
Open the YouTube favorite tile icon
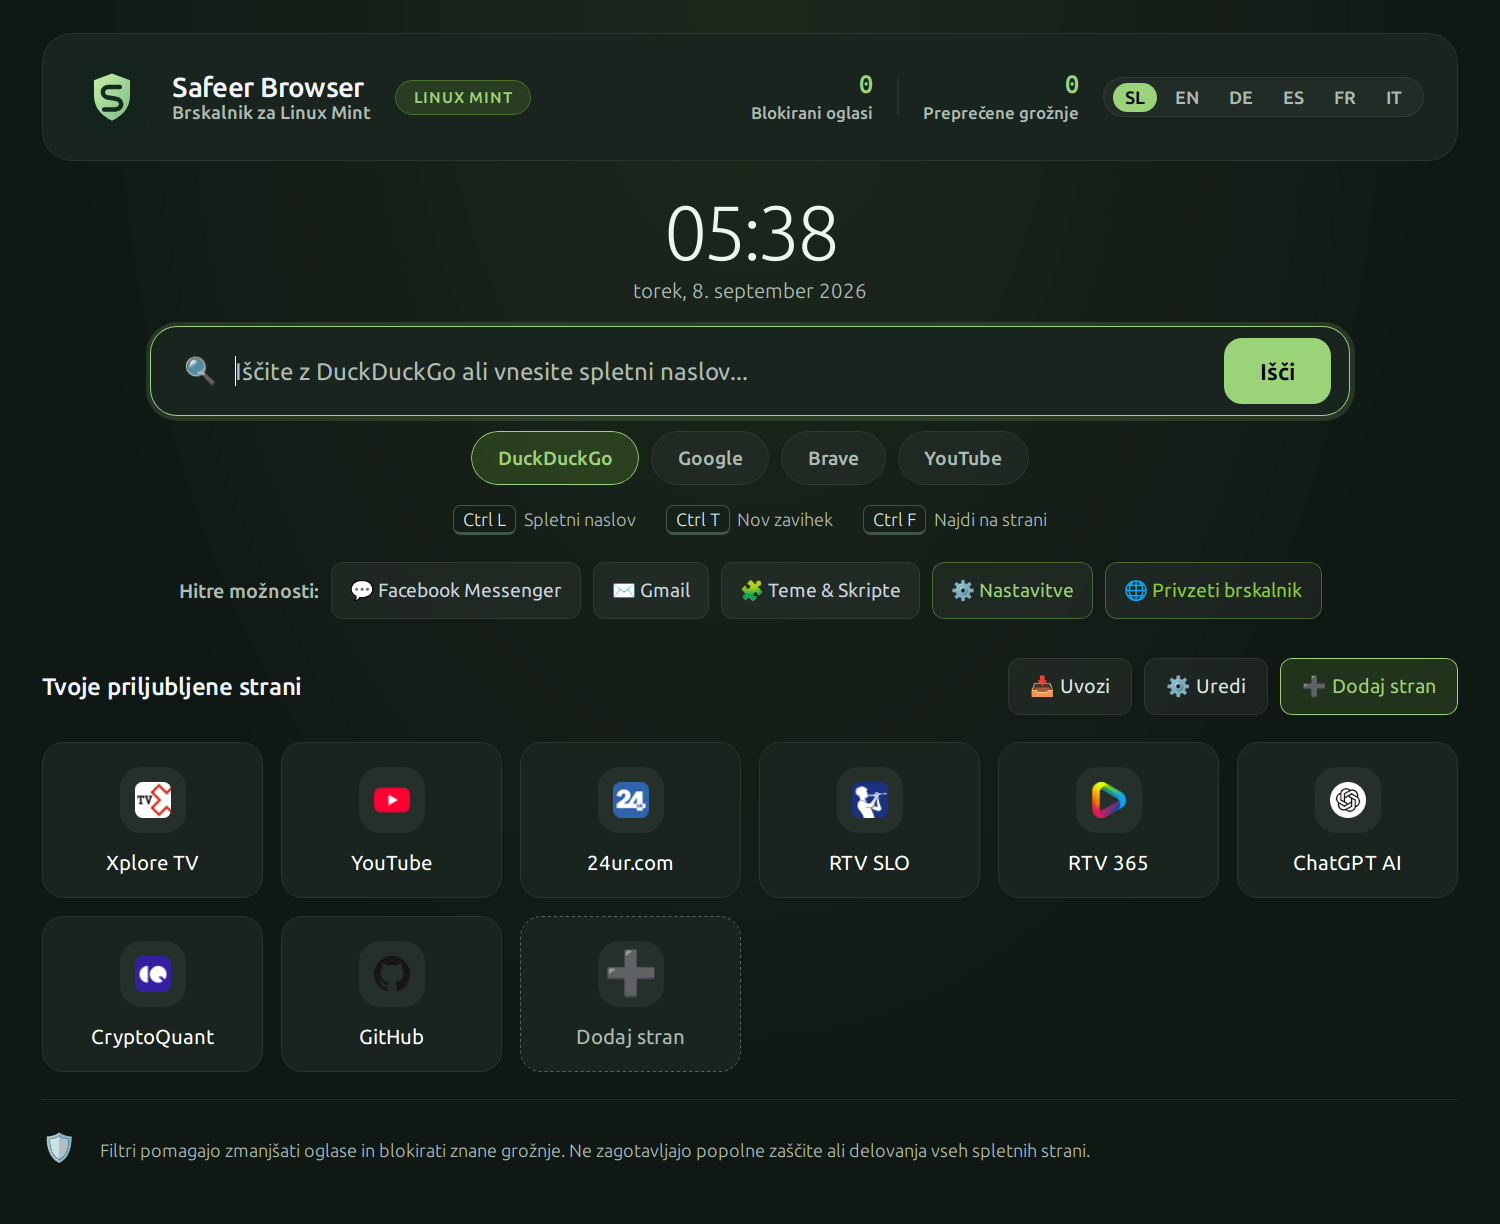(392, 800)
